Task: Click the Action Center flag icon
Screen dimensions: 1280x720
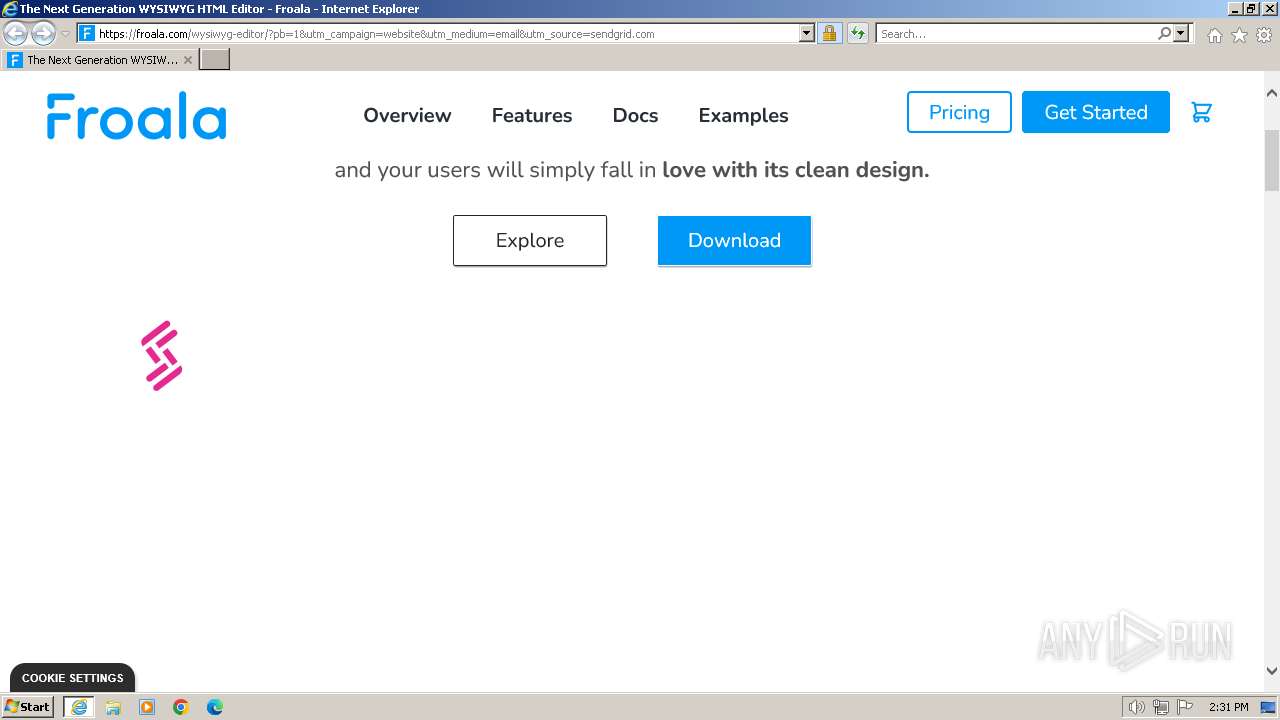Action: pos(1185,707)
